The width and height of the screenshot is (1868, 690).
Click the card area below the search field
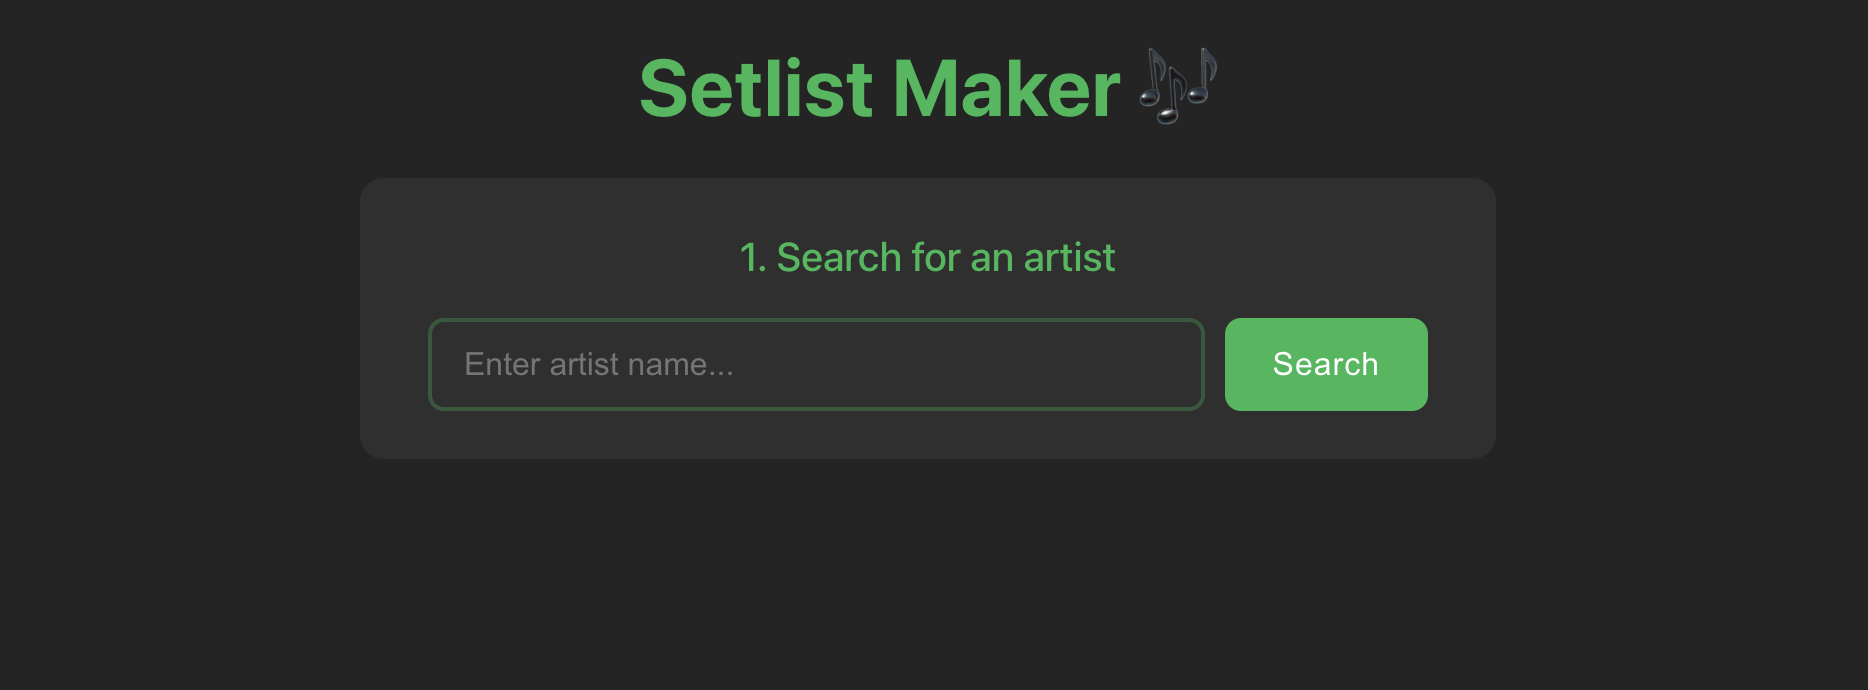tap(928, 435)
